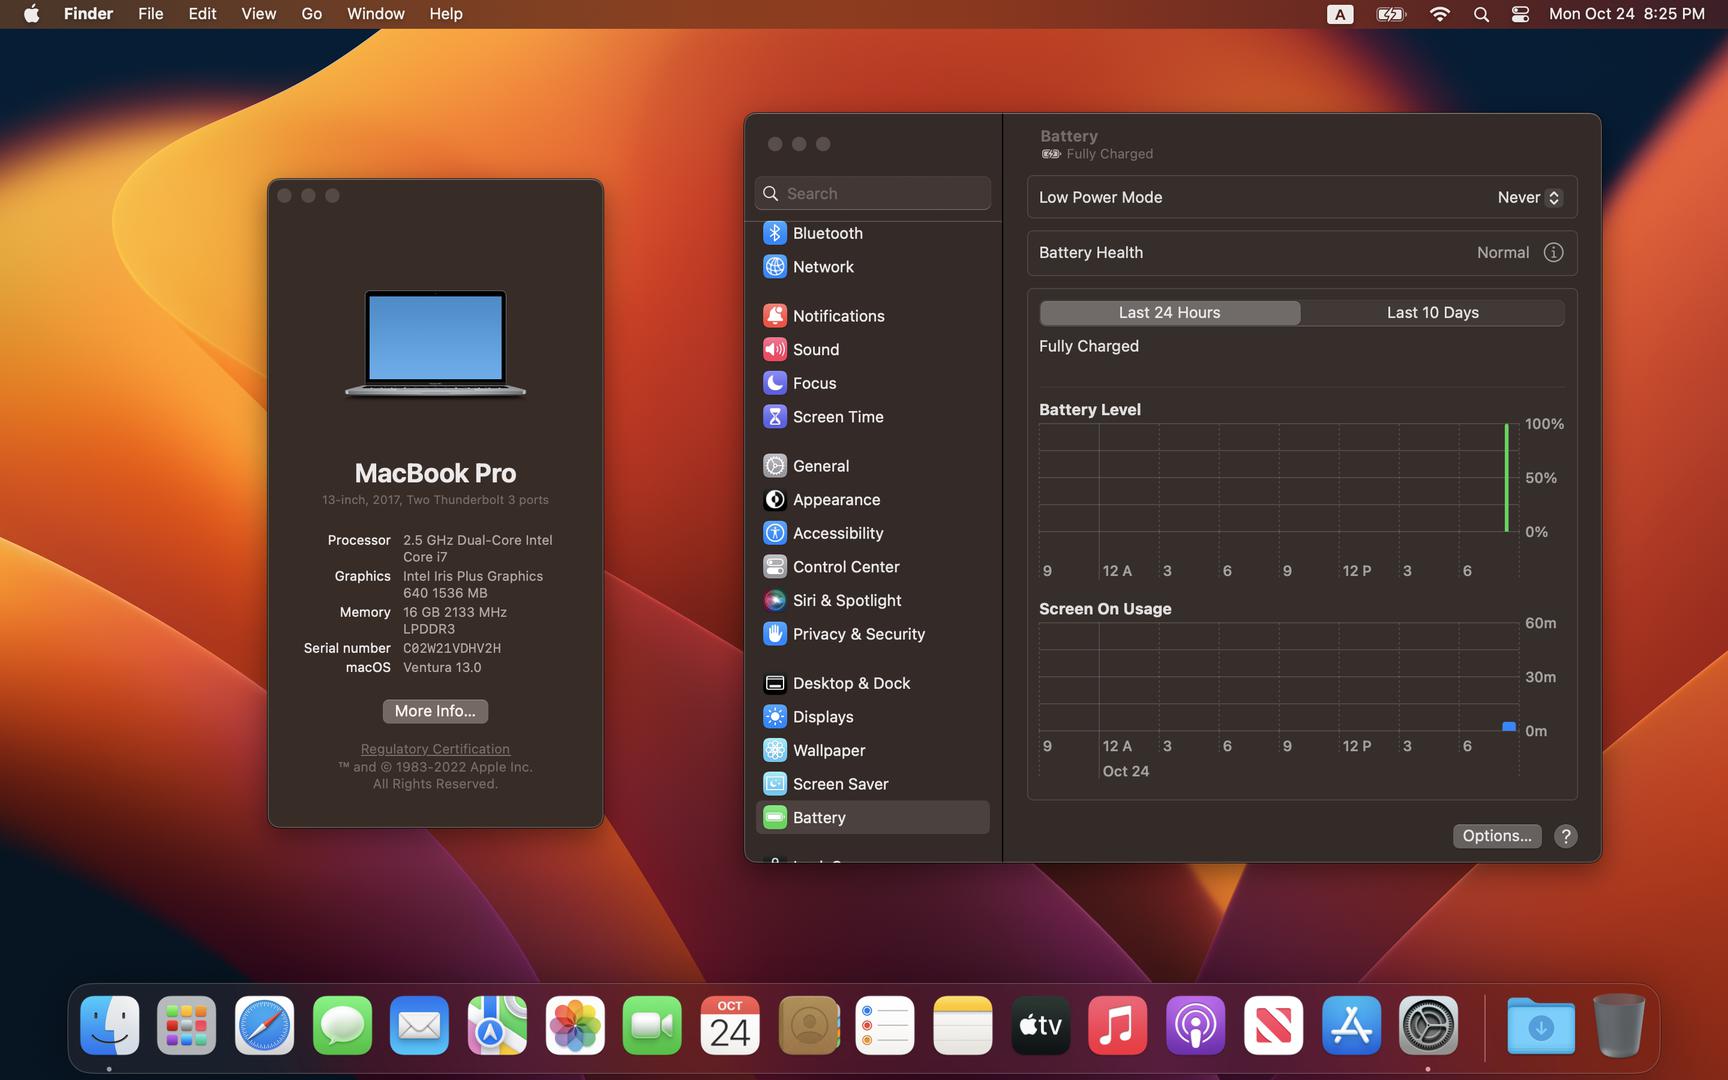The width and height of the screenshot is (1728, 1080).
Task: Click the date and time display
Action: [1627, 14]
